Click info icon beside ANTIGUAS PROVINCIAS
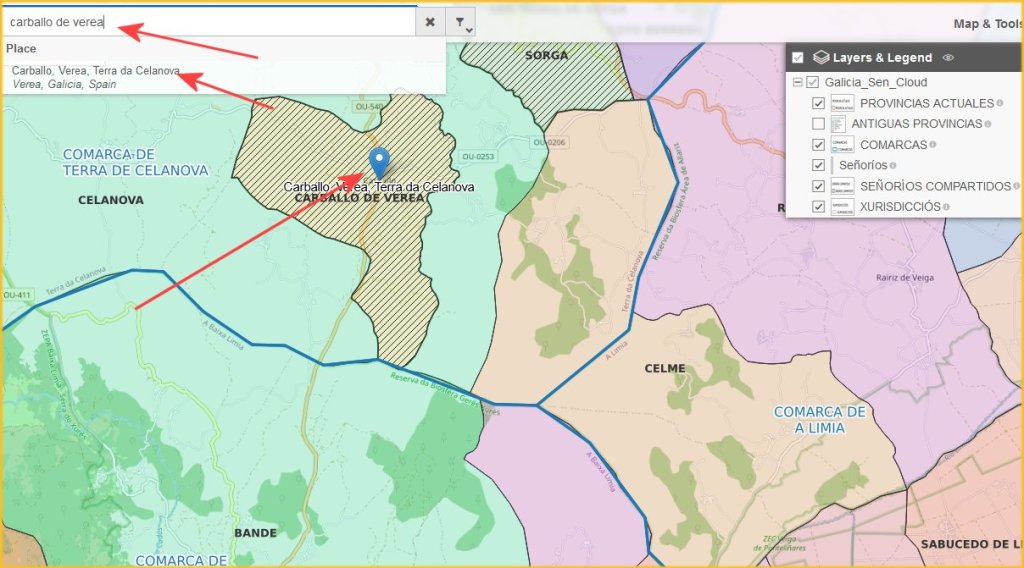1024x568 pixels. coord(988,124)
